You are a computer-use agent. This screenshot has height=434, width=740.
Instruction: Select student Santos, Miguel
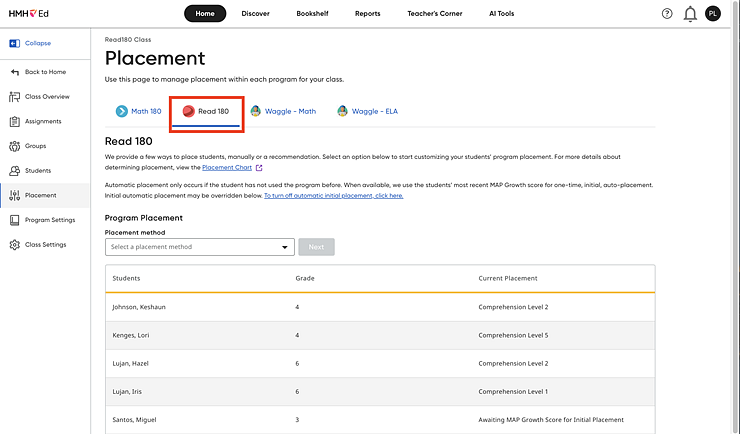pyautogui.click(x=134, y=420)
